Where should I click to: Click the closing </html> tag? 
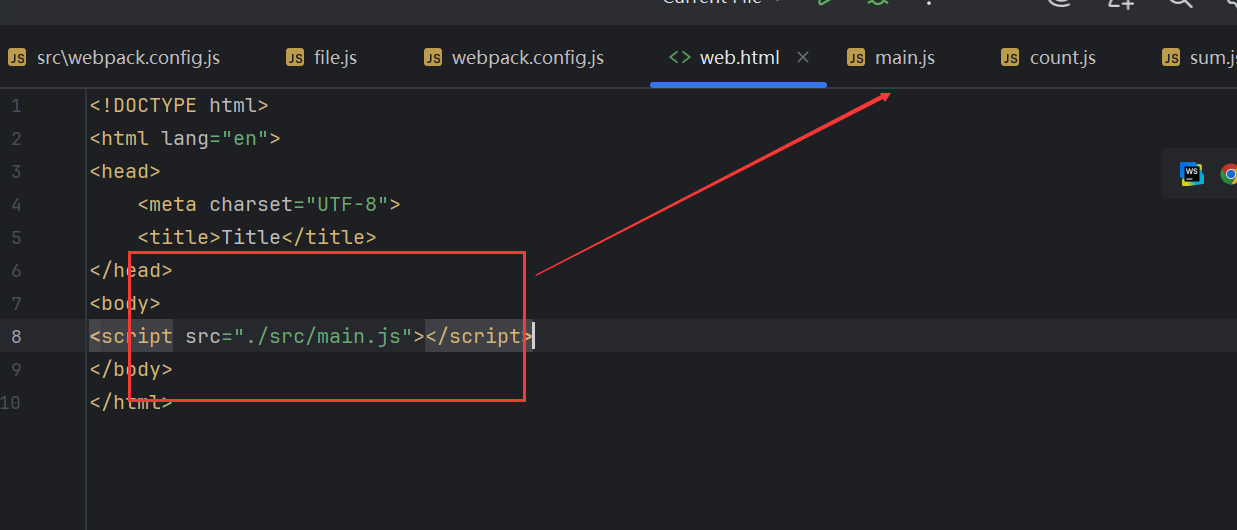(131, 402)
